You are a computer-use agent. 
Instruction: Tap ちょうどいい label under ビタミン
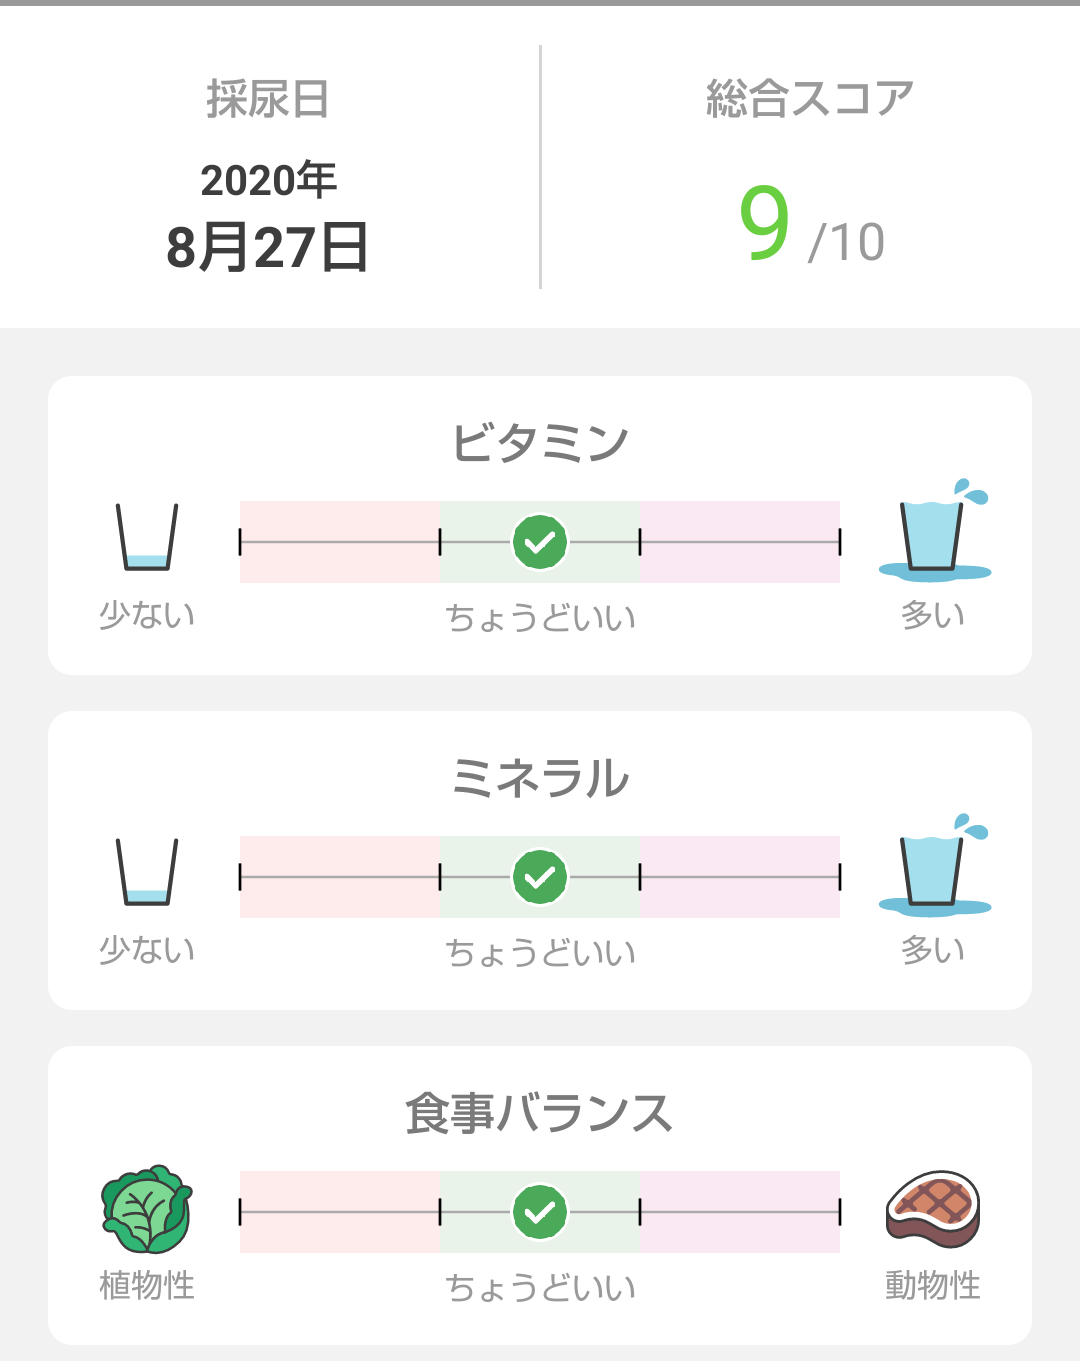540,617
